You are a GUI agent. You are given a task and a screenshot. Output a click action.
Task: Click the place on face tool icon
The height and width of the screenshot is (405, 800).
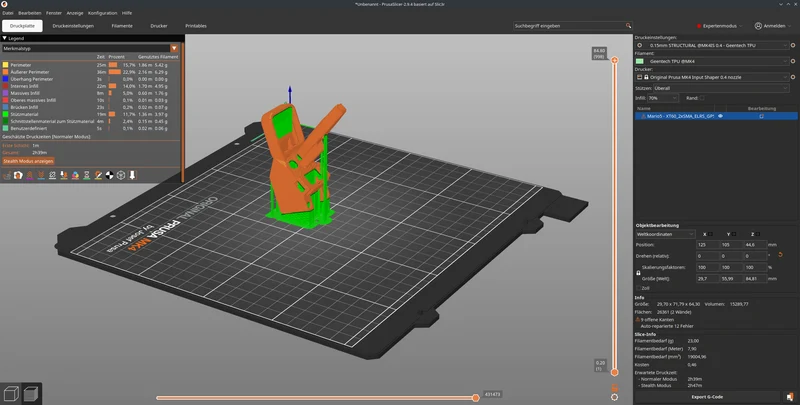(64, 175)
